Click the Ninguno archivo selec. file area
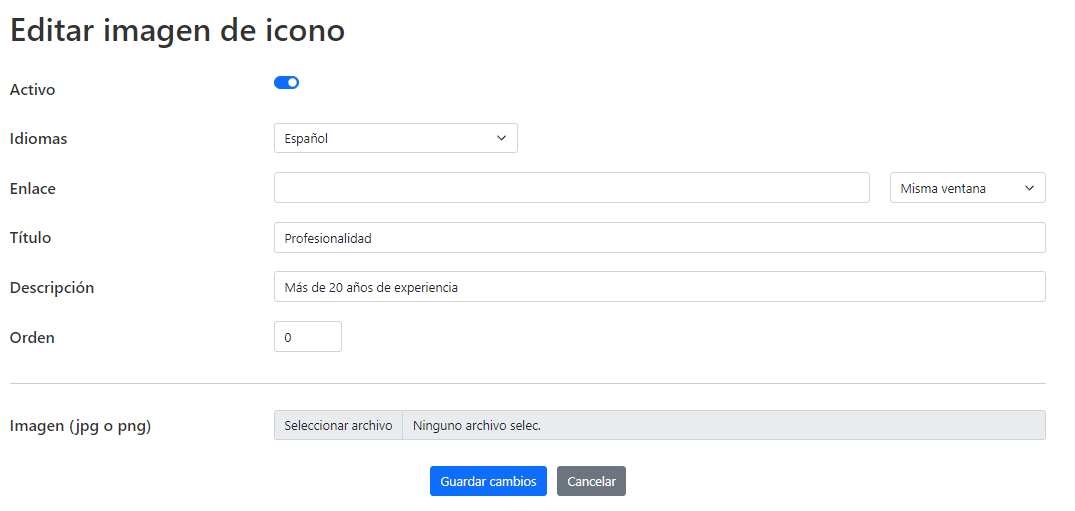Screen dimensions: 1075x511 (724, 425)
